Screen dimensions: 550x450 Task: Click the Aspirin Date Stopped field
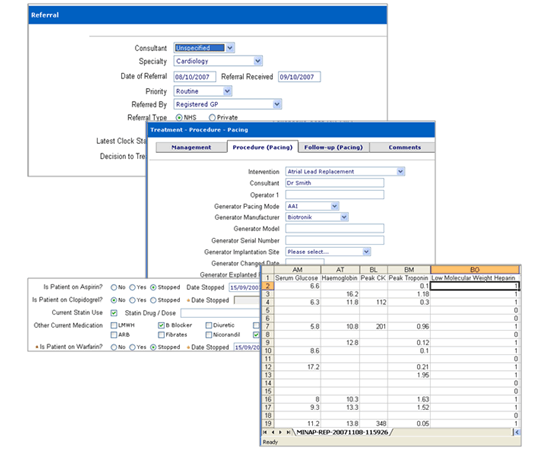click(244, 288)
